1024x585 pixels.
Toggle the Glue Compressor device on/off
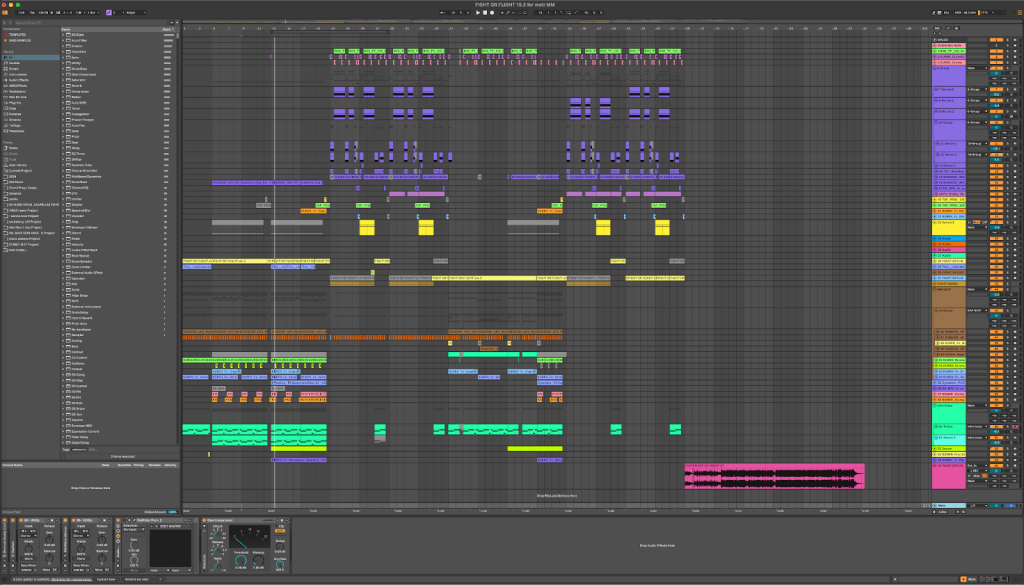[206, 520]
